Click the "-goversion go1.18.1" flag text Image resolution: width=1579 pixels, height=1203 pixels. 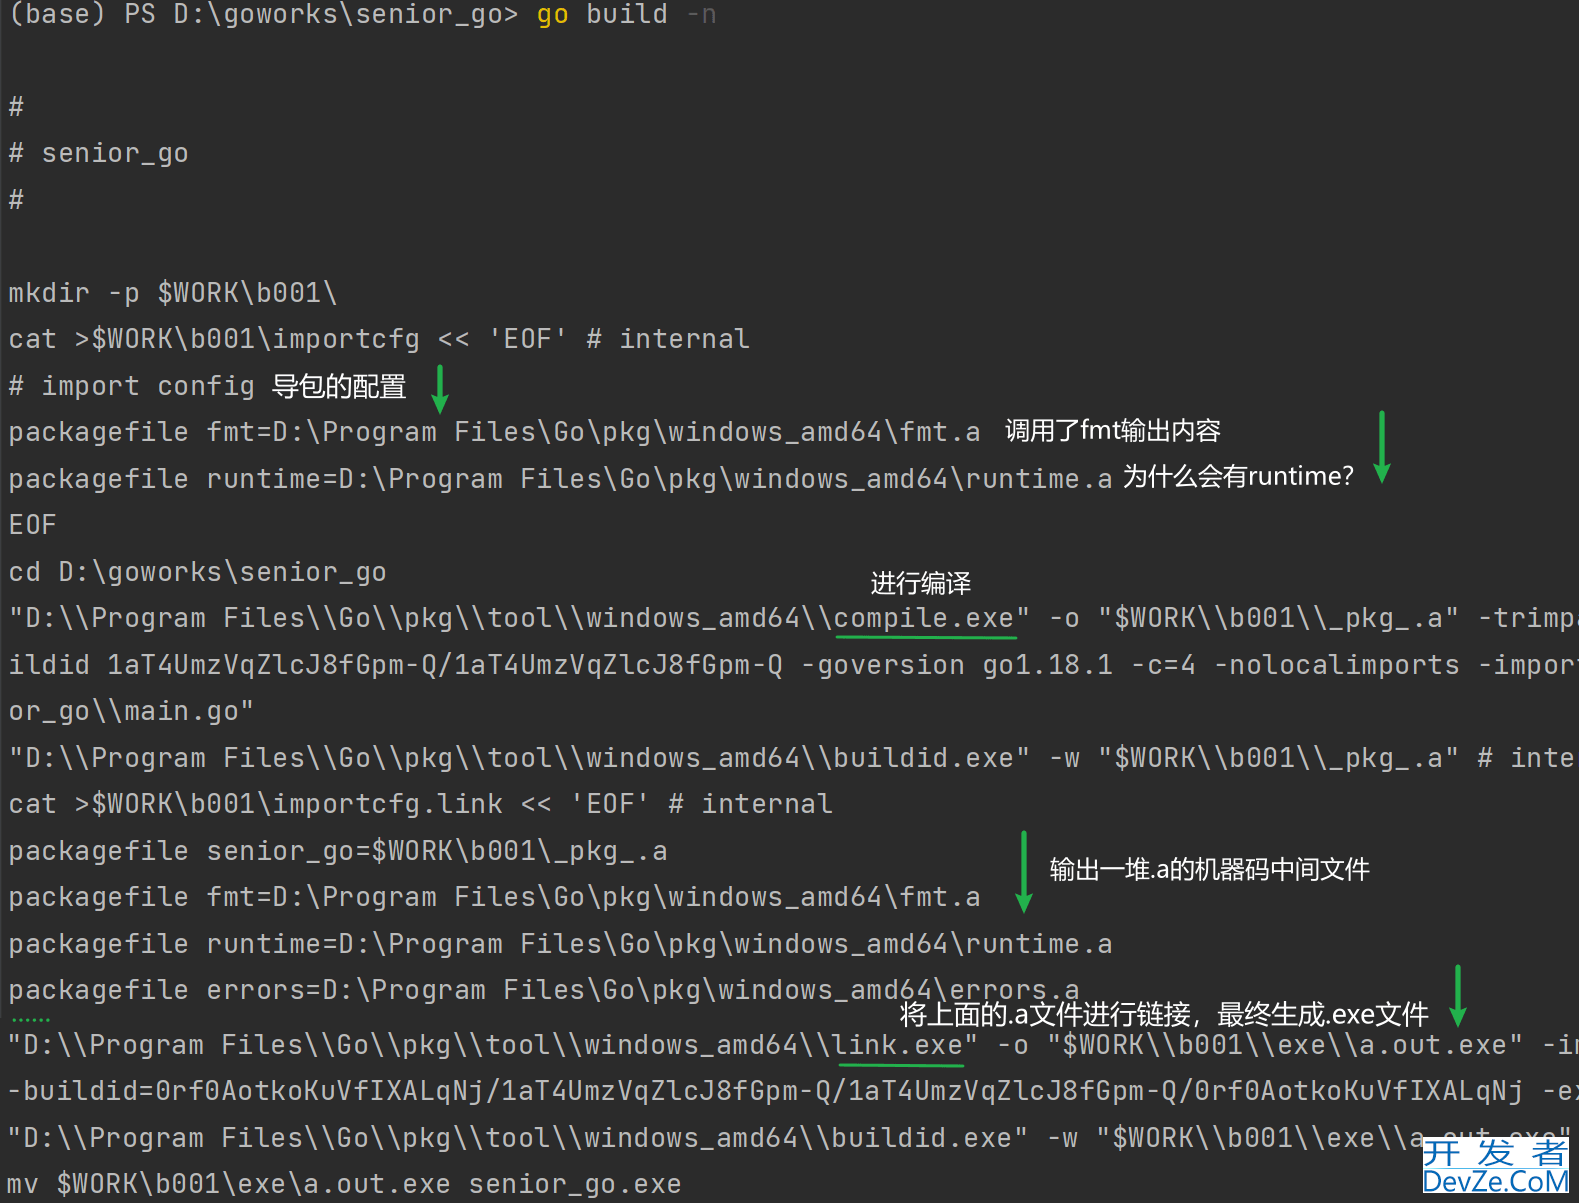(x=956, y=665)
